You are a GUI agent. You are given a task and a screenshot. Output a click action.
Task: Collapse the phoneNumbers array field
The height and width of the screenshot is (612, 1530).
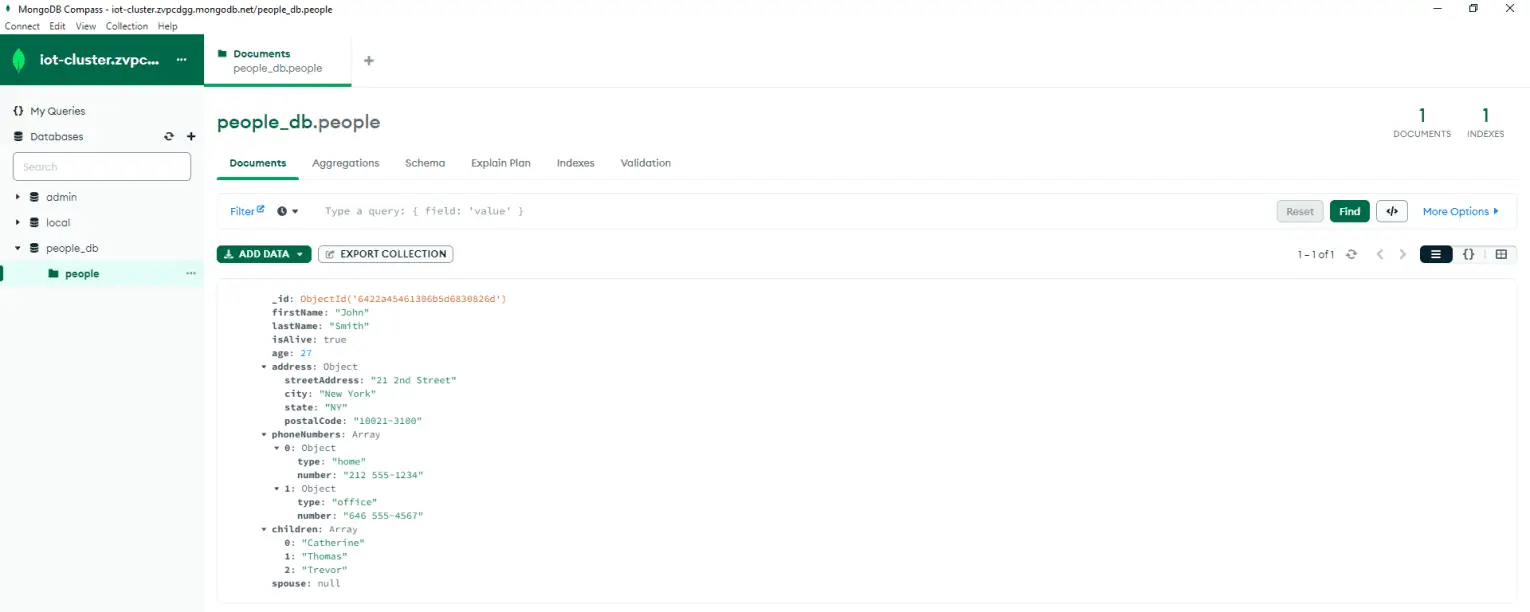tap(264, 434)
